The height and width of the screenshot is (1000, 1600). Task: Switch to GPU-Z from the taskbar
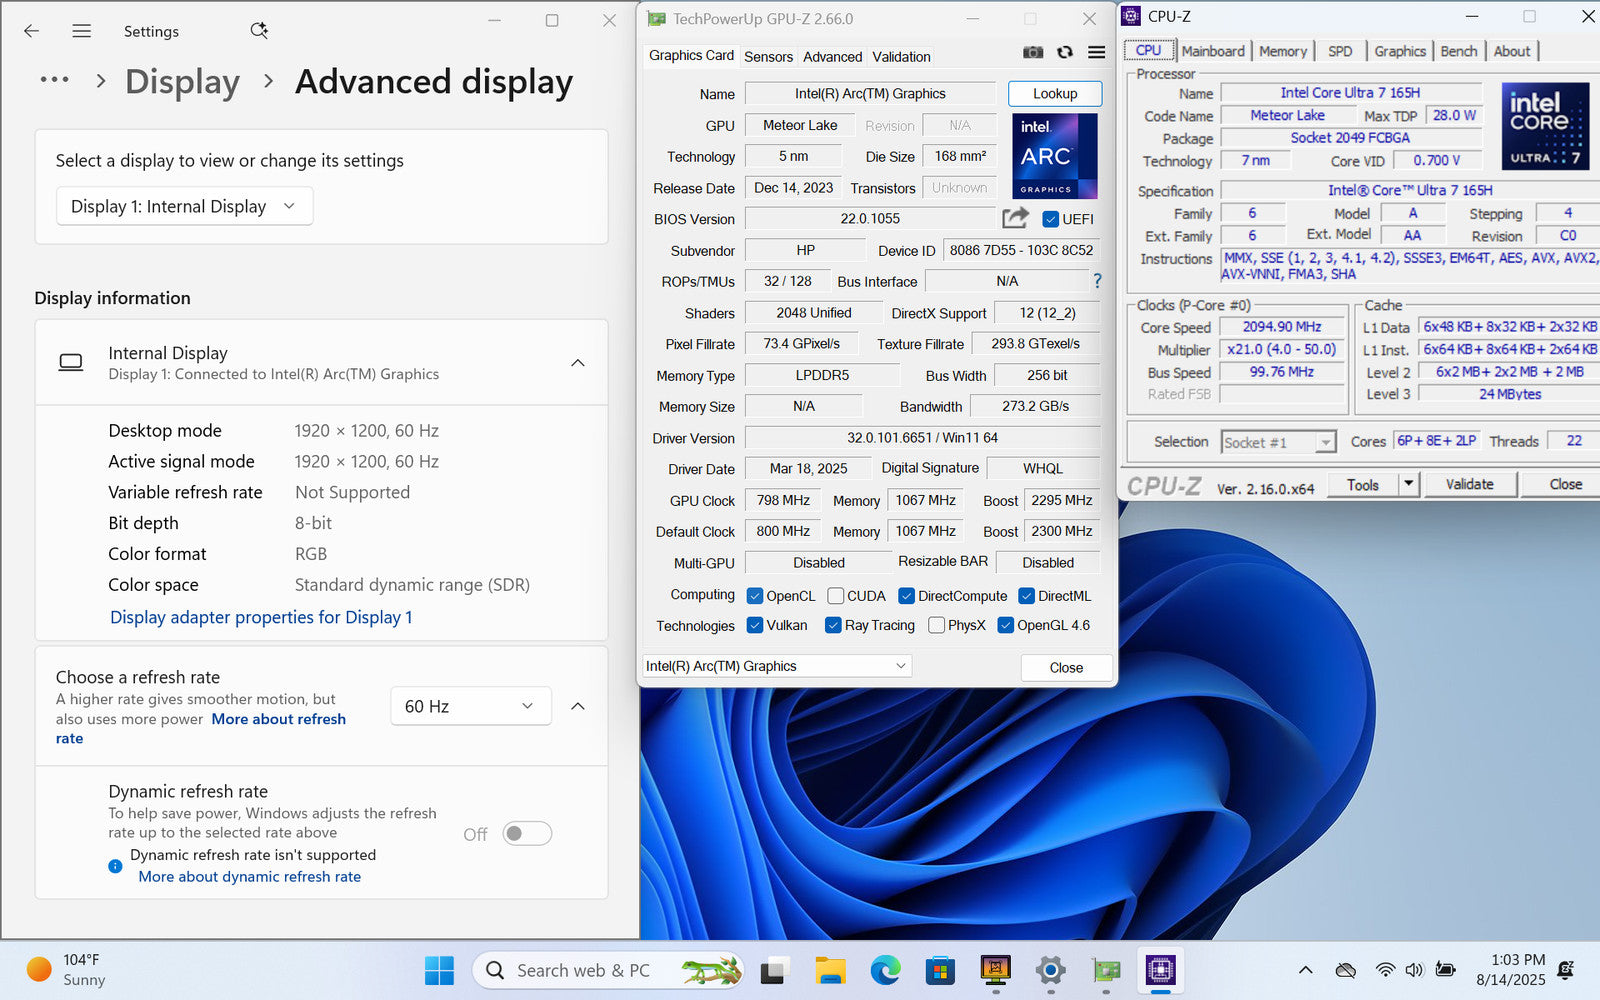point(1106,970)
